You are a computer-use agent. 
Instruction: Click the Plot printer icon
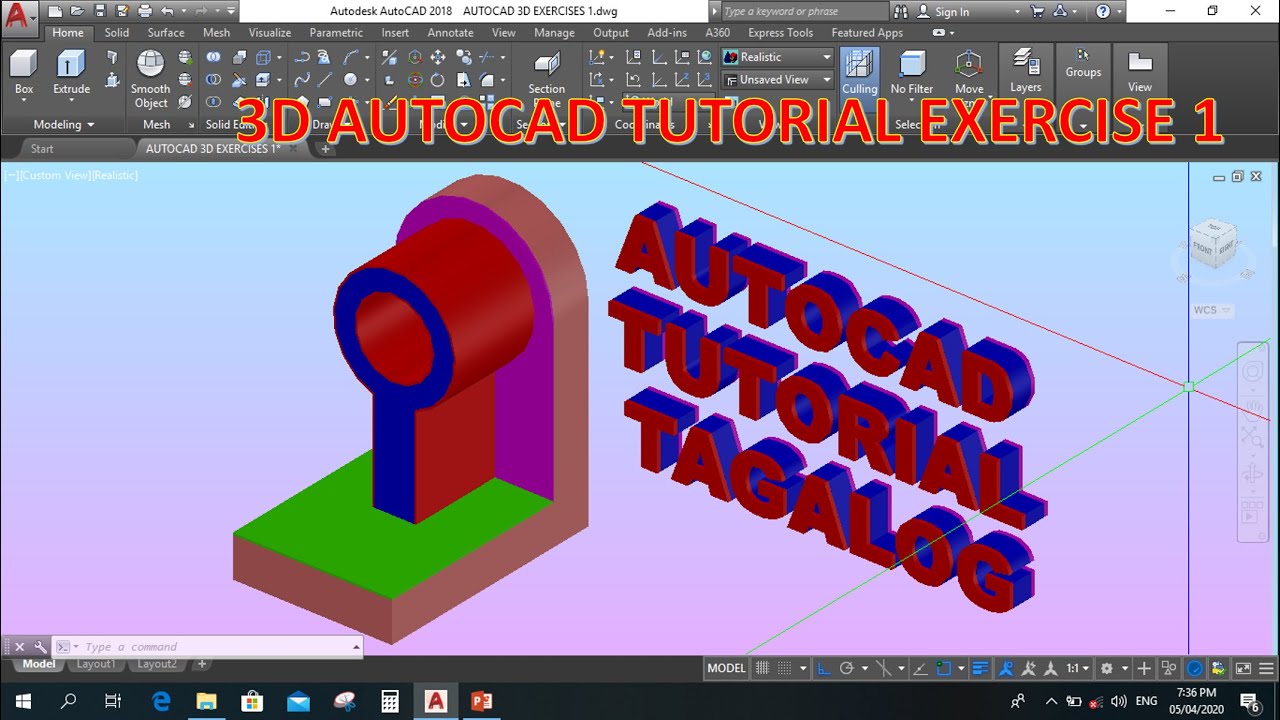[x=145, y=12]
